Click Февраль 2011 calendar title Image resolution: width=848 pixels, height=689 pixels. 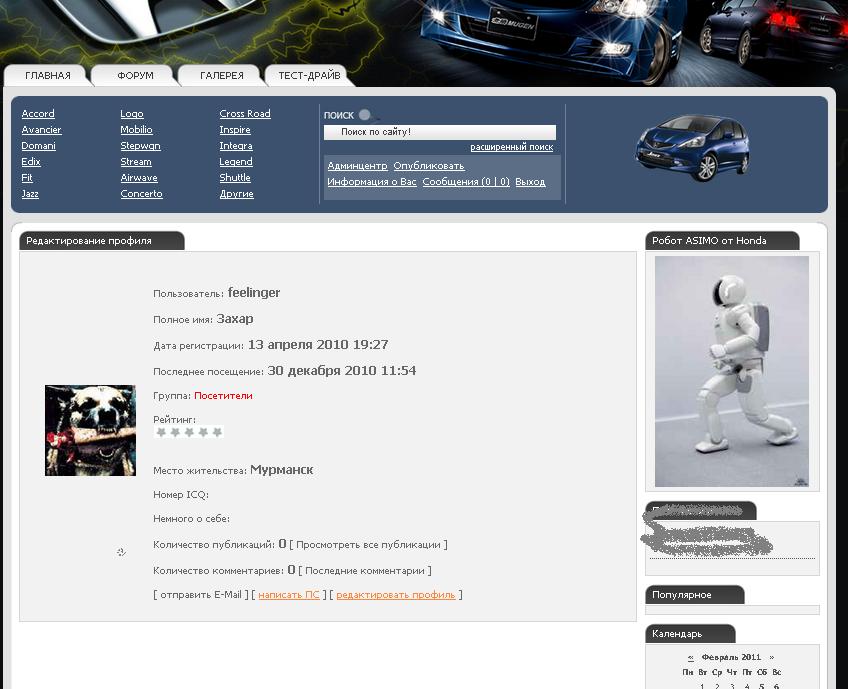(x=731, y=657)
